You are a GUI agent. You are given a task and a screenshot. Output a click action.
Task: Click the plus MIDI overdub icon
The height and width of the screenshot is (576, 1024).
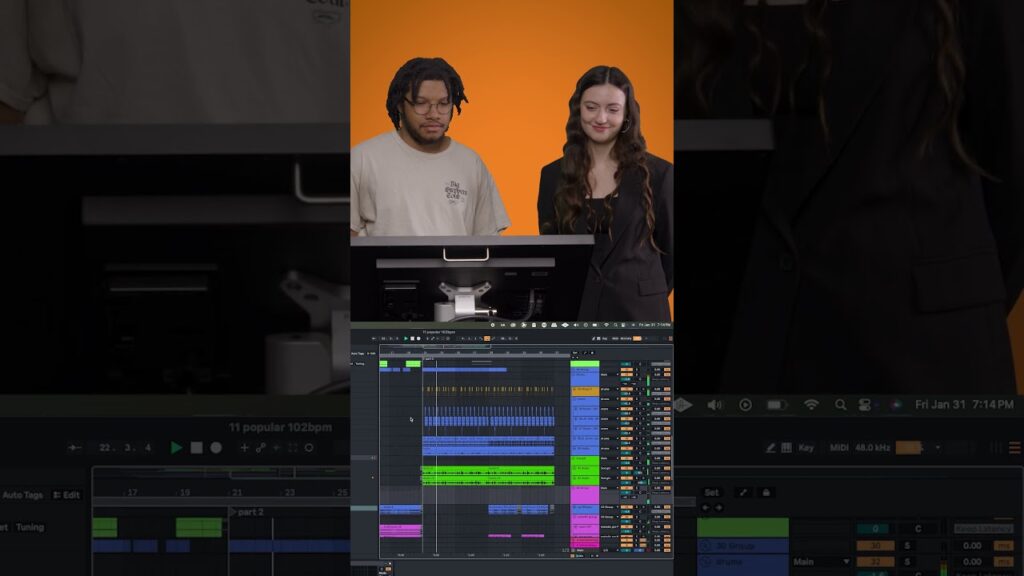[244, 448]
